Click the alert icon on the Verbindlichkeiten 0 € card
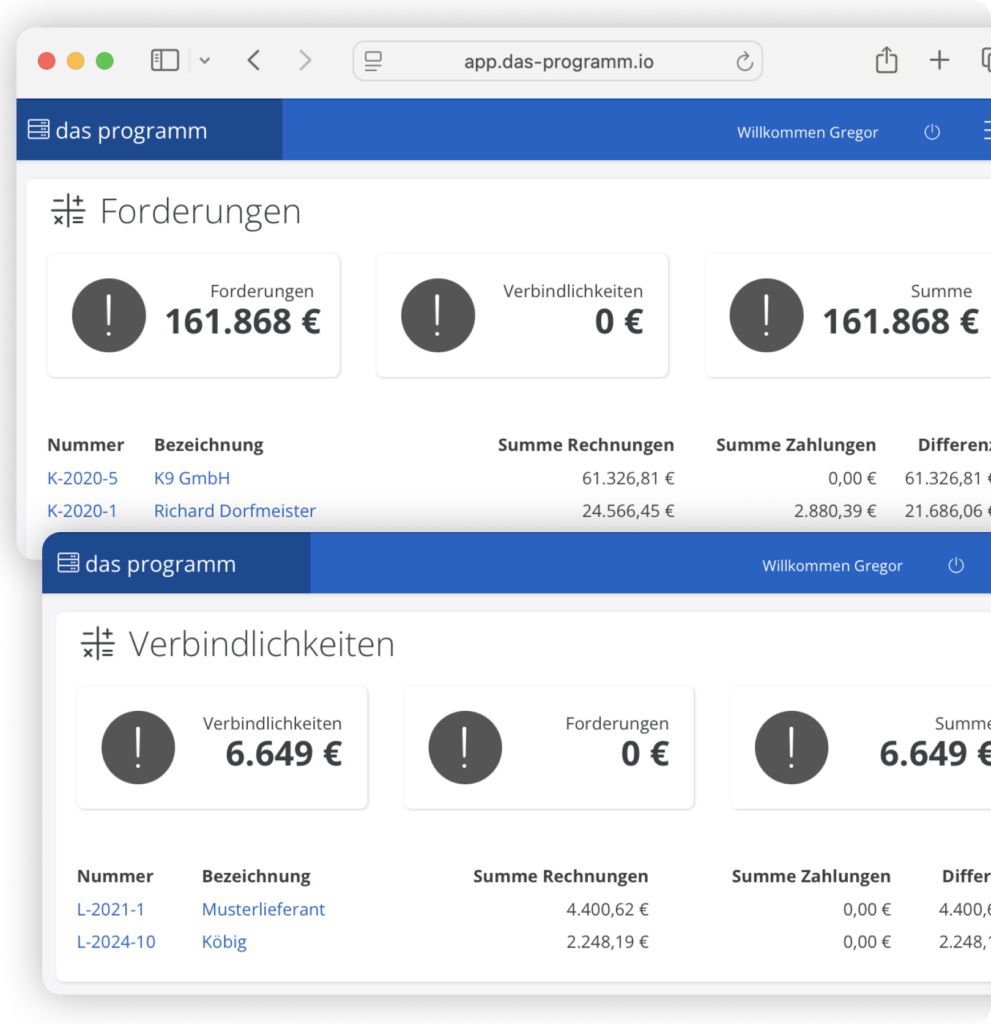 437,315
